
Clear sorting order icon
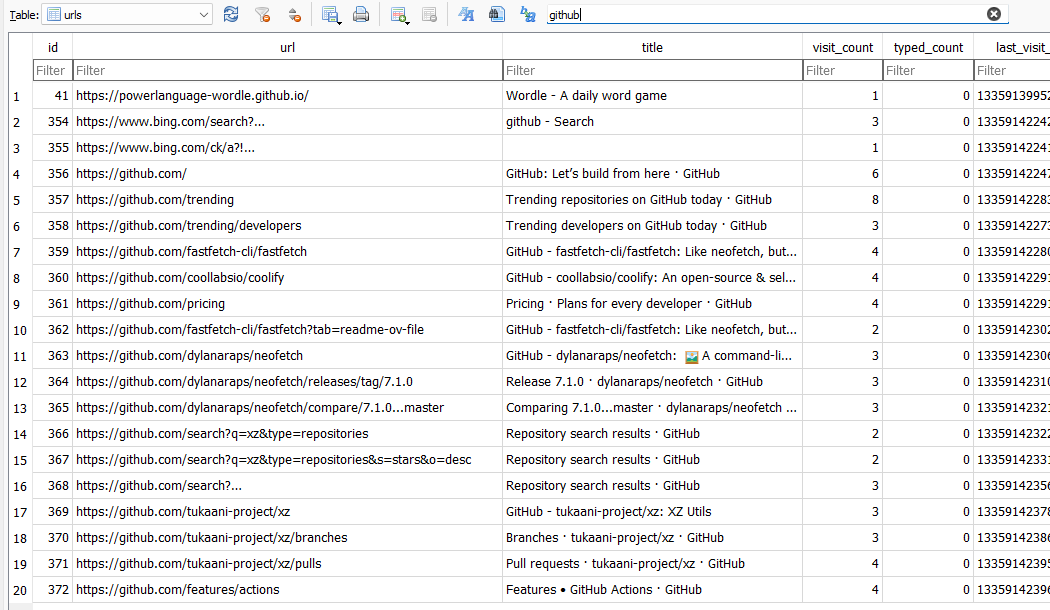pyautogui.click(x=294, y=14)
